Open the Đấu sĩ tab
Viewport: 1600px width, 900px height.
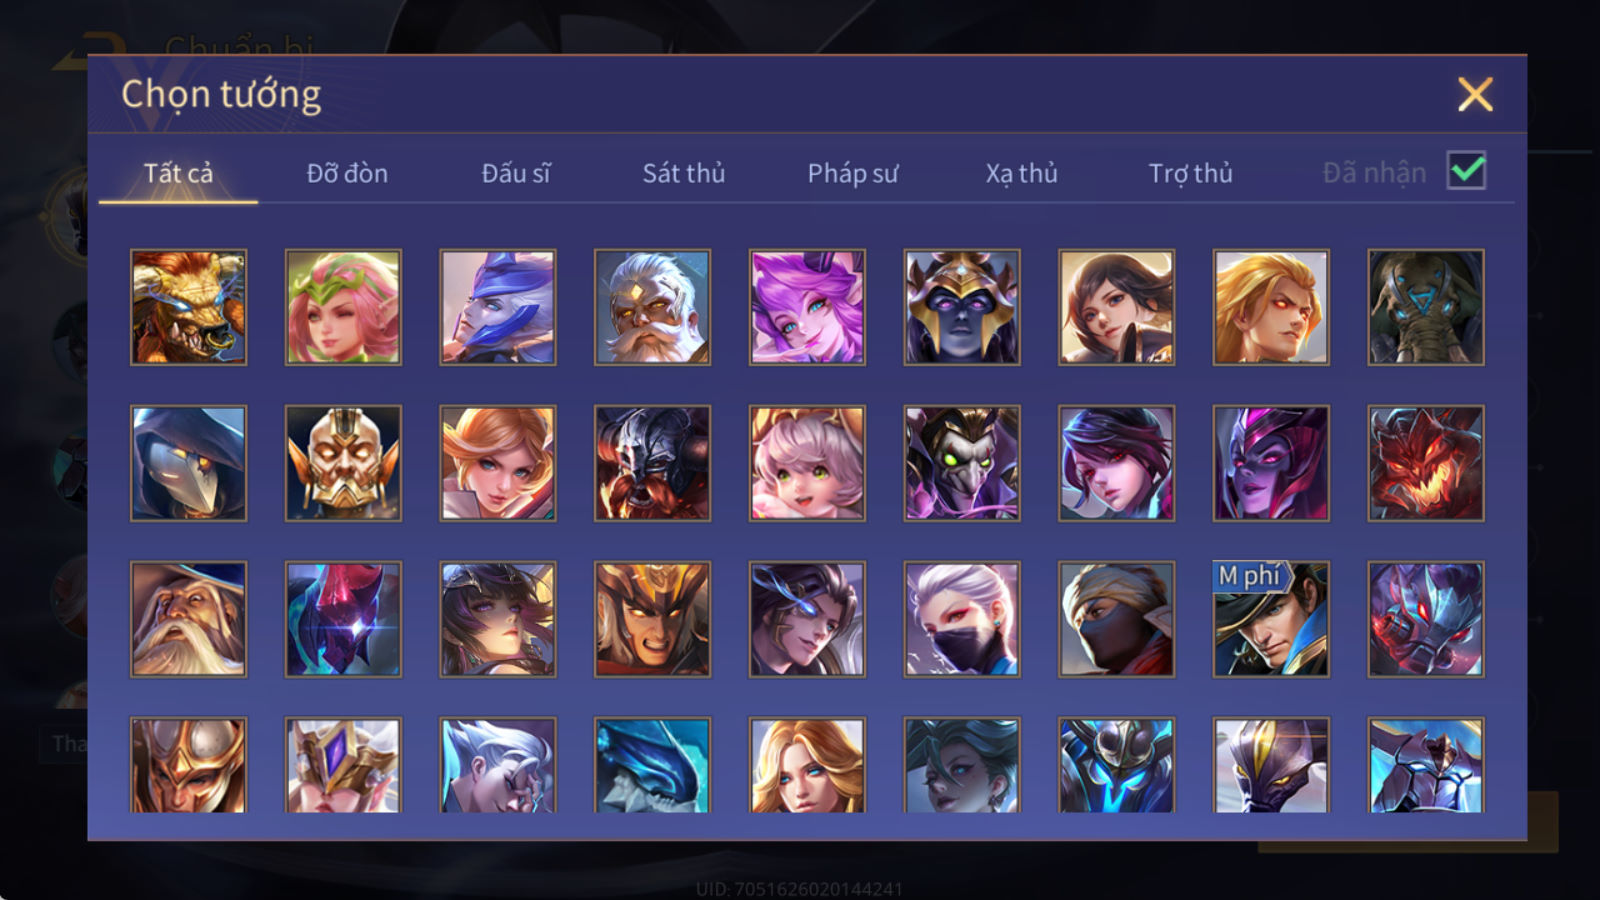click(516, 173)
